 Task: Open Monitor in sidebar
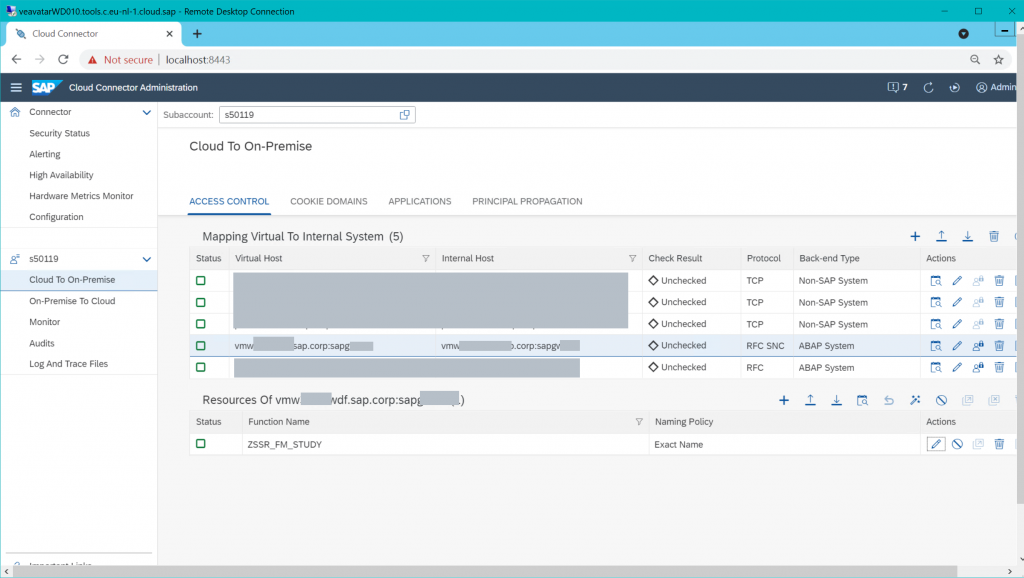click(44, 322)
